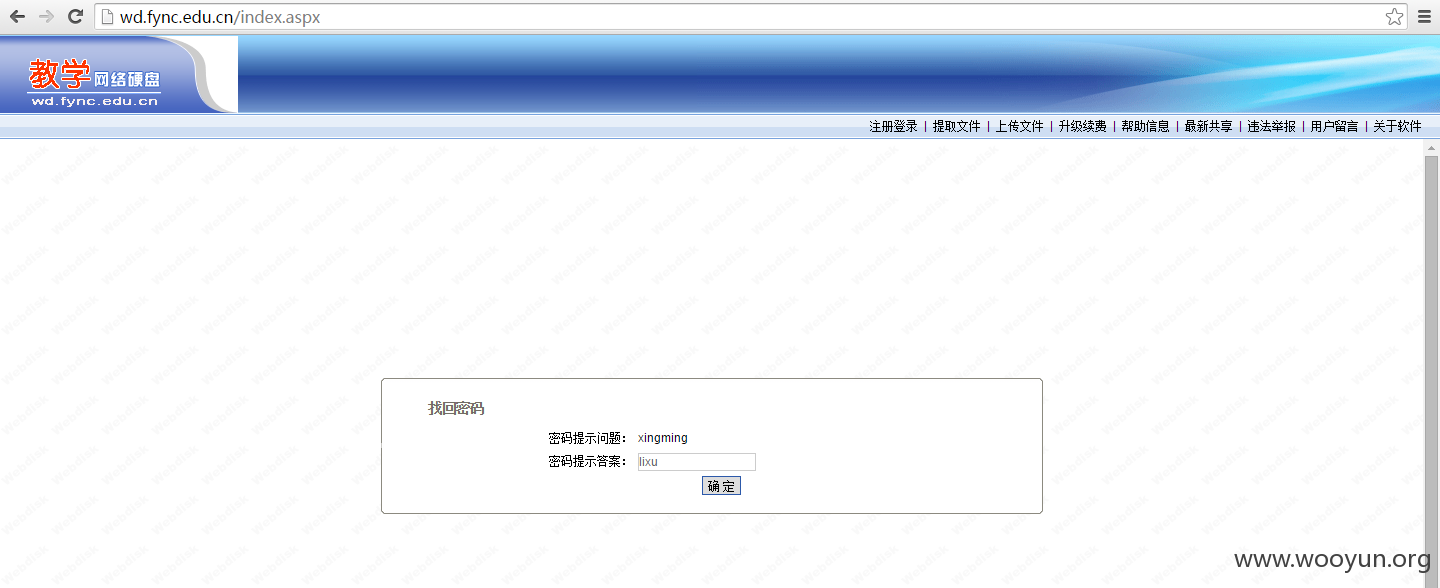Click the 找回密码 heading
The height and width of the screenshot is (588, 1440).
coord(456,409)
